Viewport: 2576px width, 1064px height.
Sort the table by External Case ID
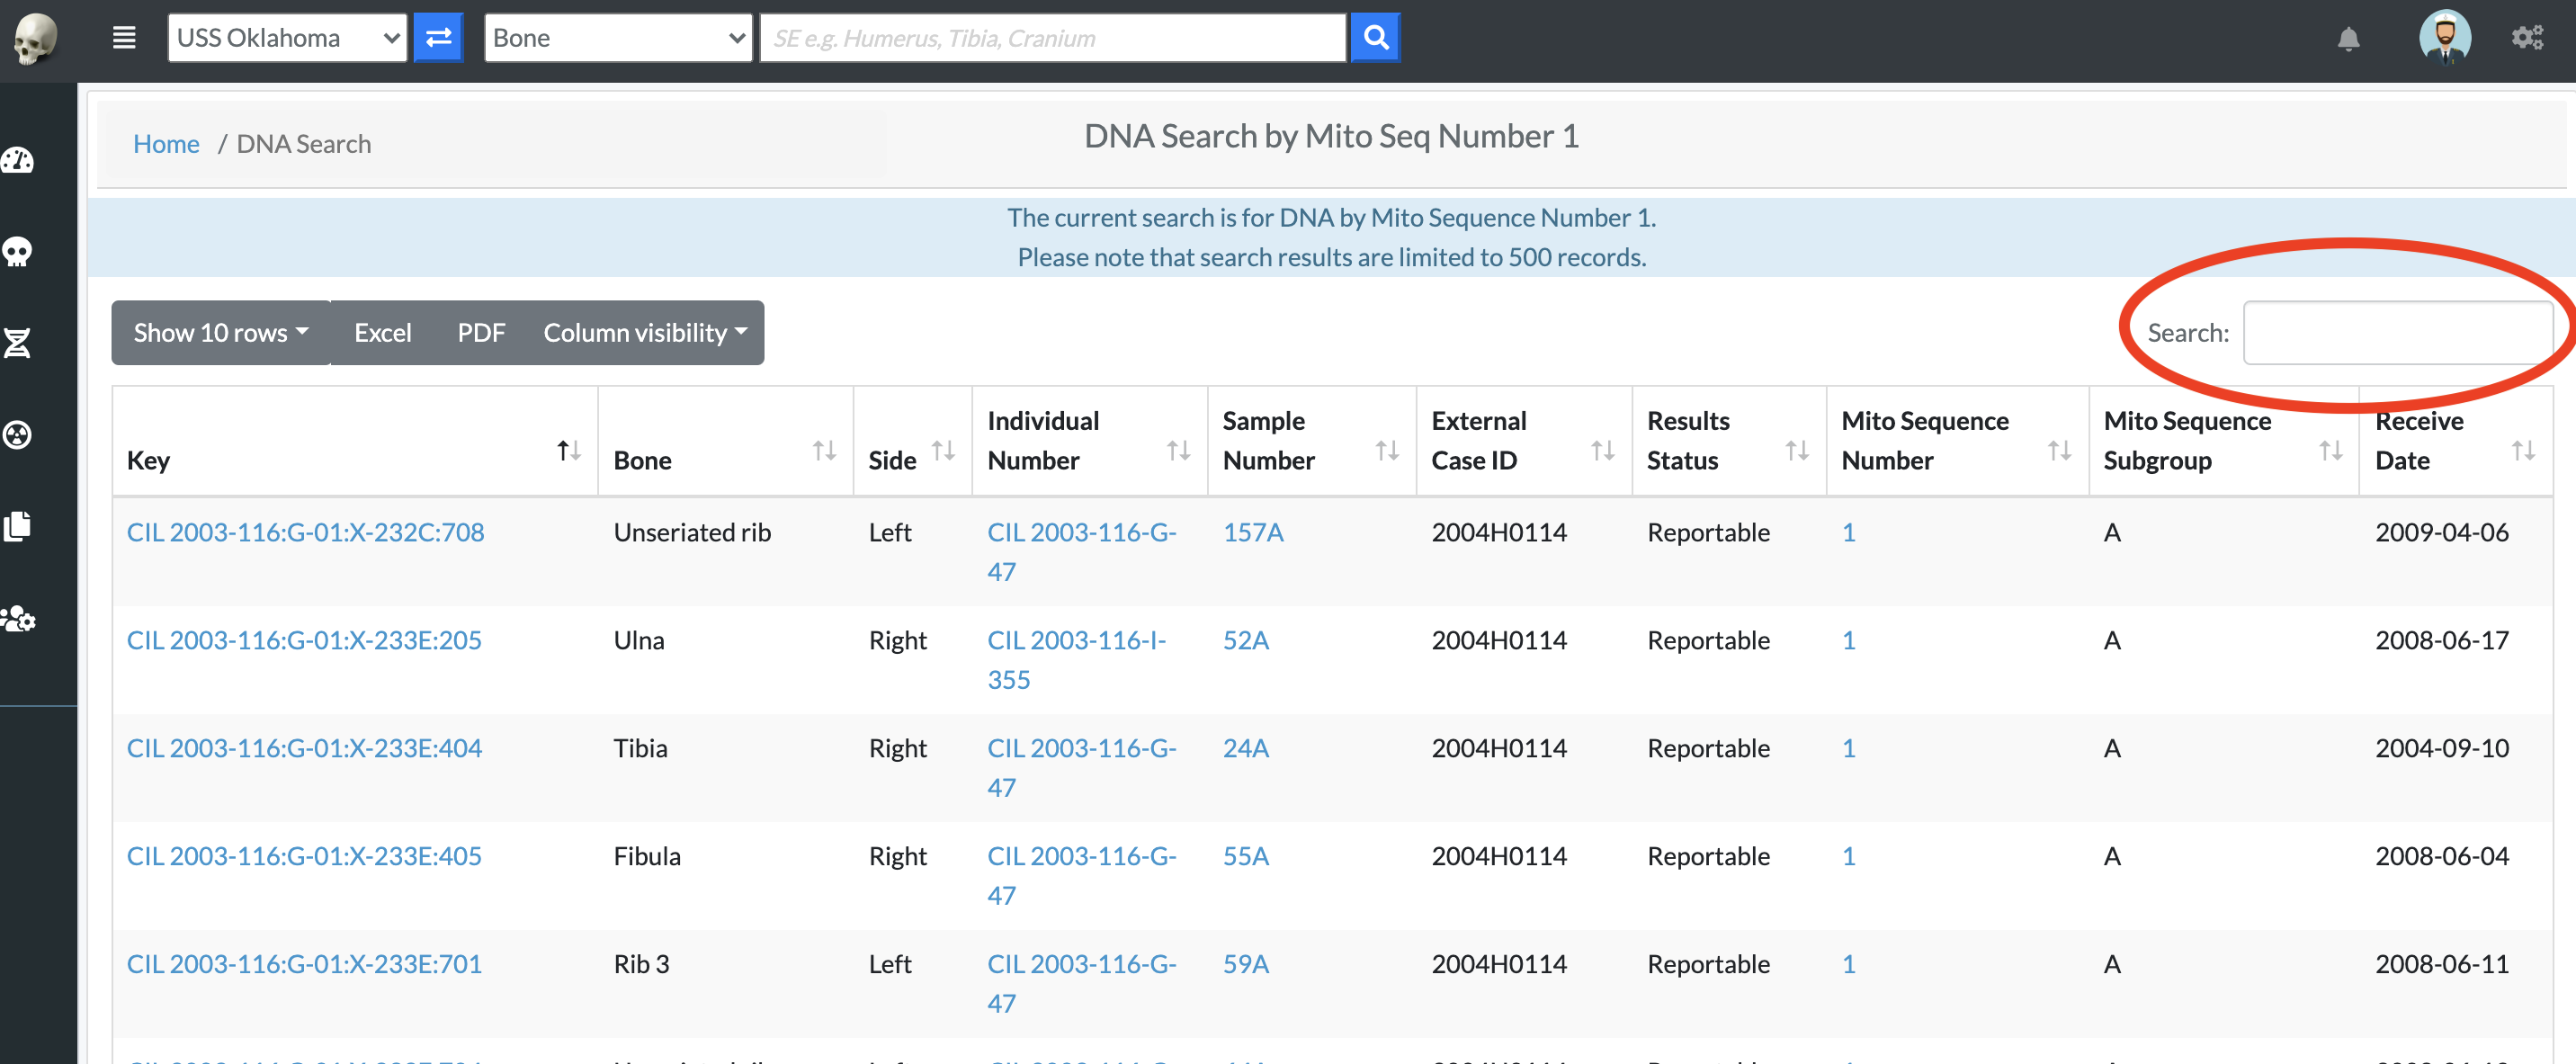point(1524,441)
